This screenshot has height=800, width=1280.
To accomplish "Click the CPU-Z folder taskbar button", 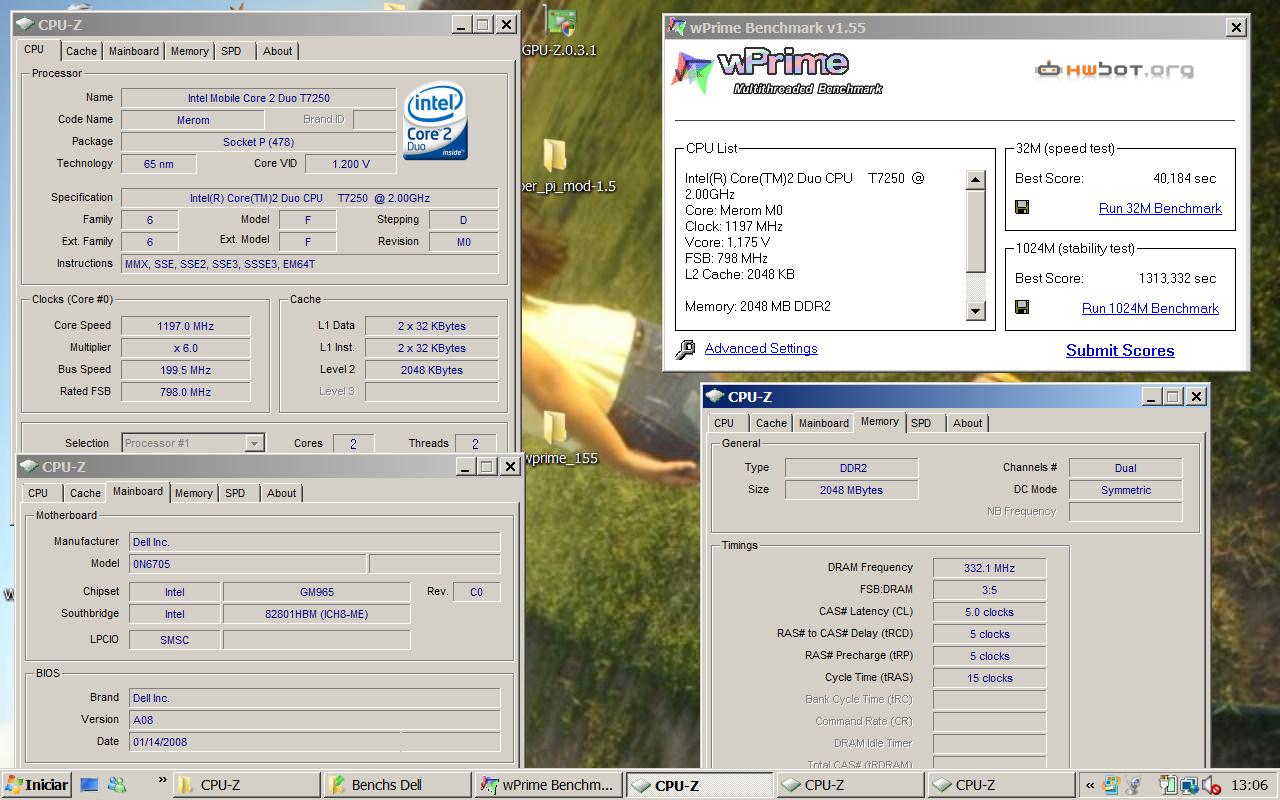I will click(x=247, y=785).
